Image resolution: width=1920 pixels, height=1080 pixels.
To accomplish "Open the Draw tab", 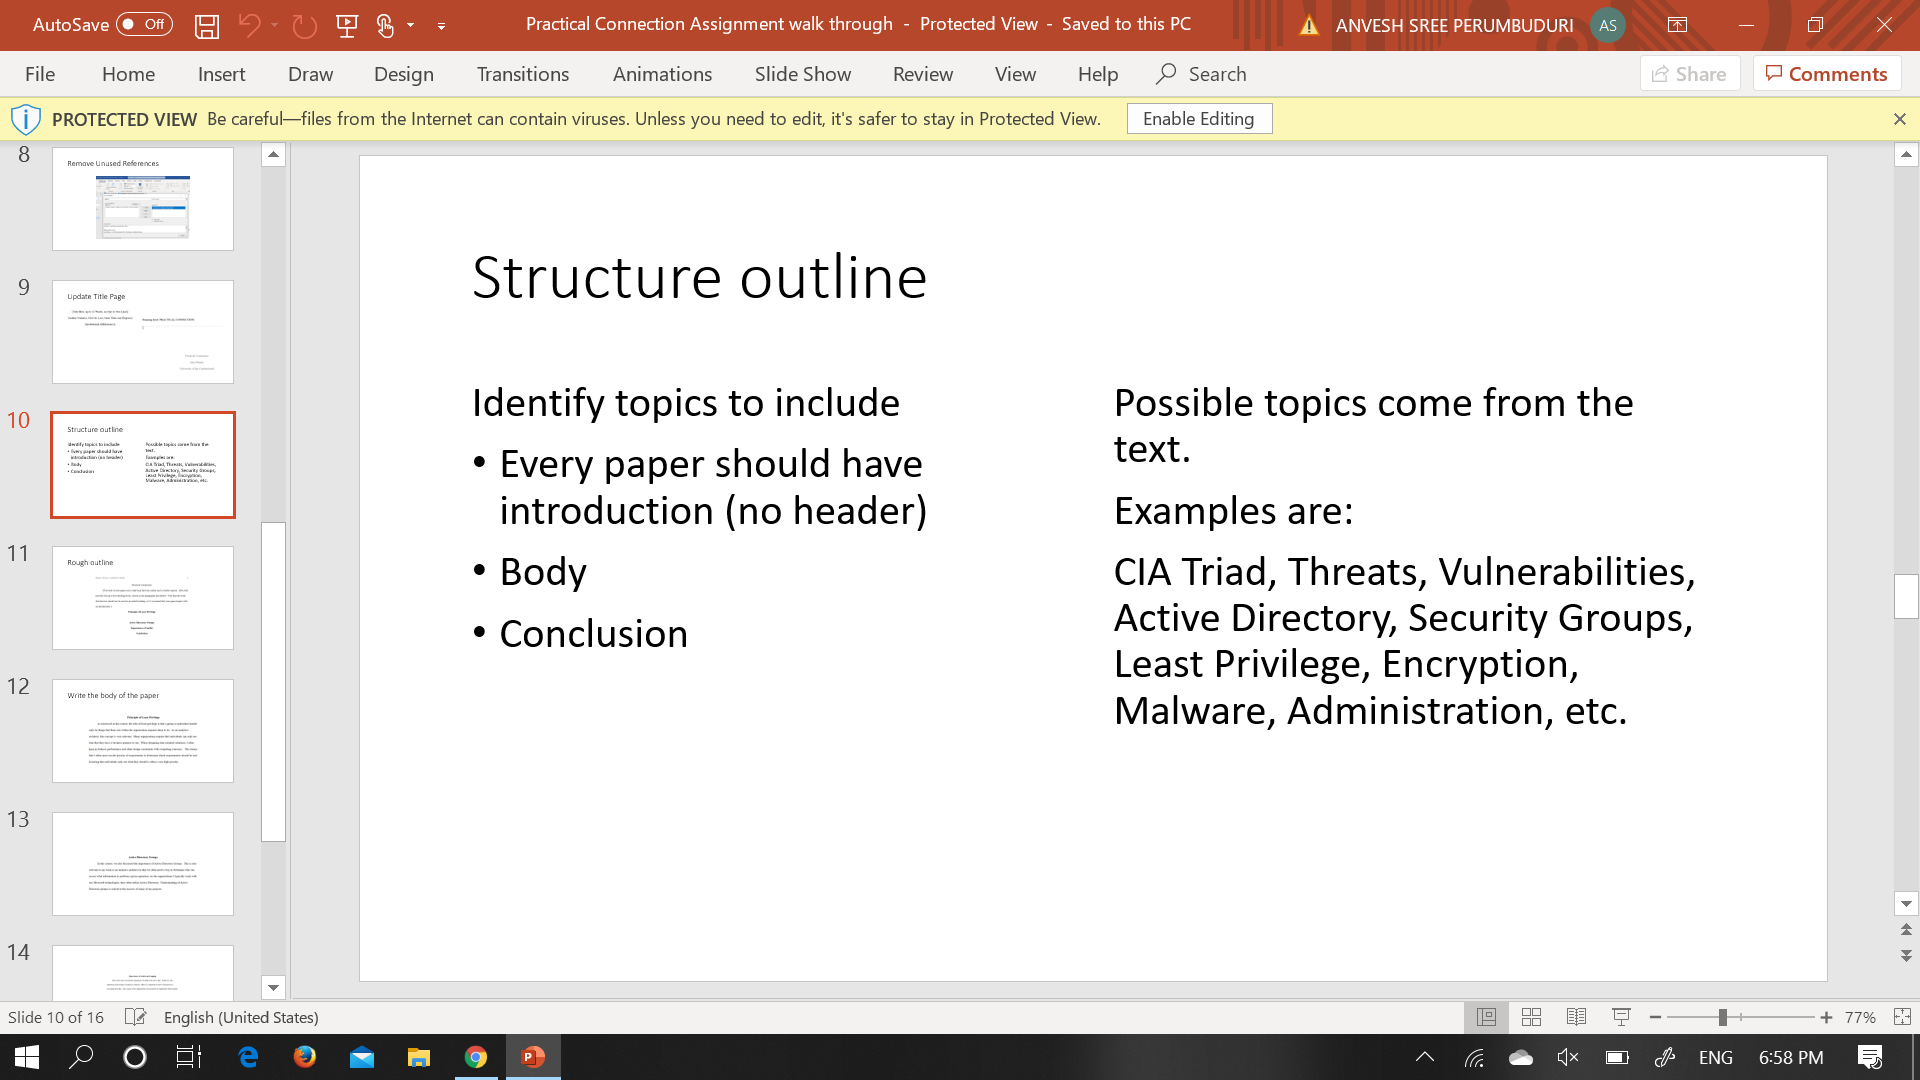I will [310, 74].
